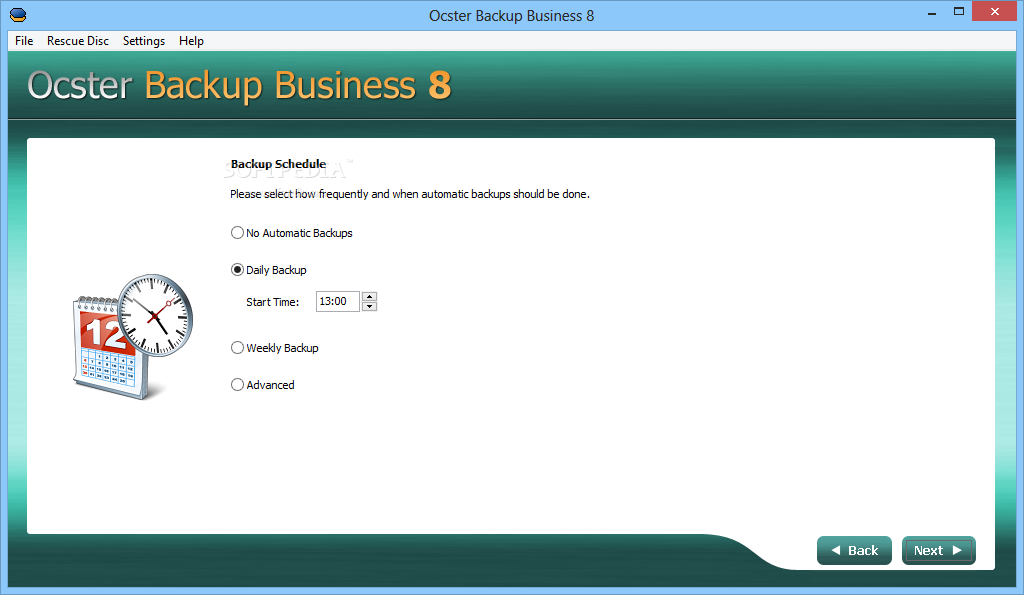This screenshot has width=1024, height=595.
Task: Choose the Weekly Backup option
Action: pyautogui.click(x=275, y=348)
